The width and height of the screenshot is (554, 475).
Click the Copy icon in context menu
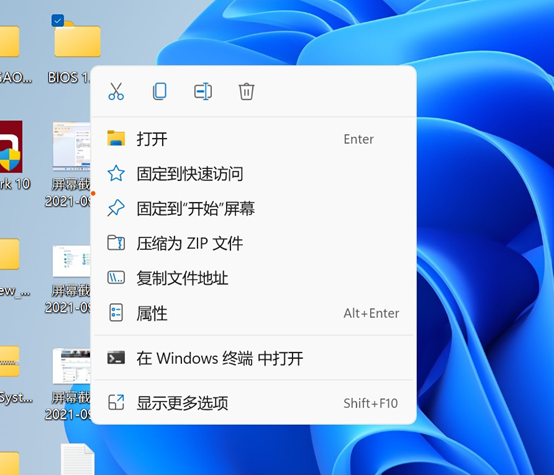point(160,92)
